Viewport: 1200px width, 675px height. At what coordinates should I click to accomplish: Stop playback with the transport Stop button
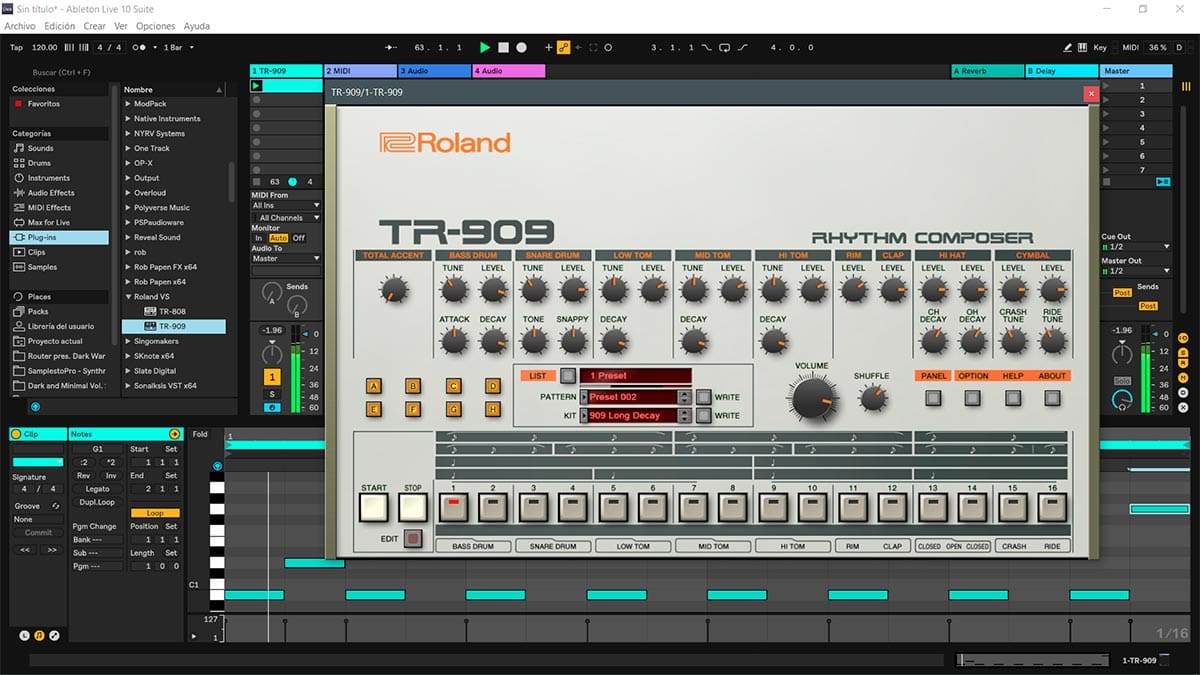tap(504, 47)
